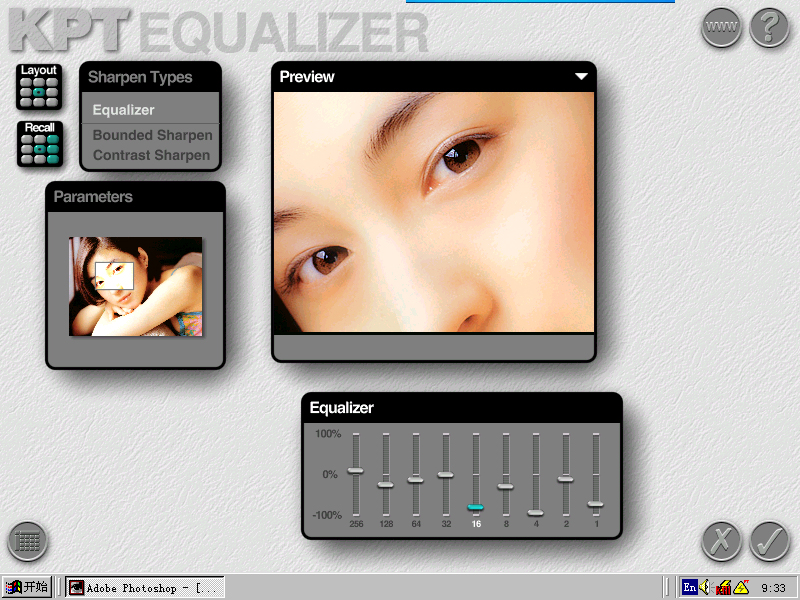Click the 256 band slider handle
This screenshot has width=800, height=600.
click(x=356, y=470)
